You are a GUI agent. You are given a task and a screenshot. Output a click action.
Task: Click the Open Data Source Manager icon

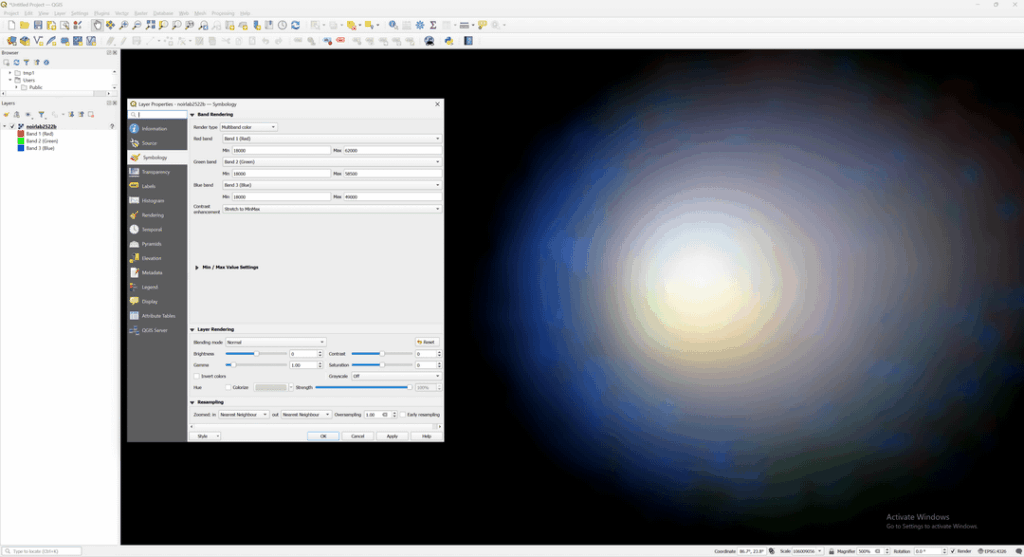pos(11,41)
